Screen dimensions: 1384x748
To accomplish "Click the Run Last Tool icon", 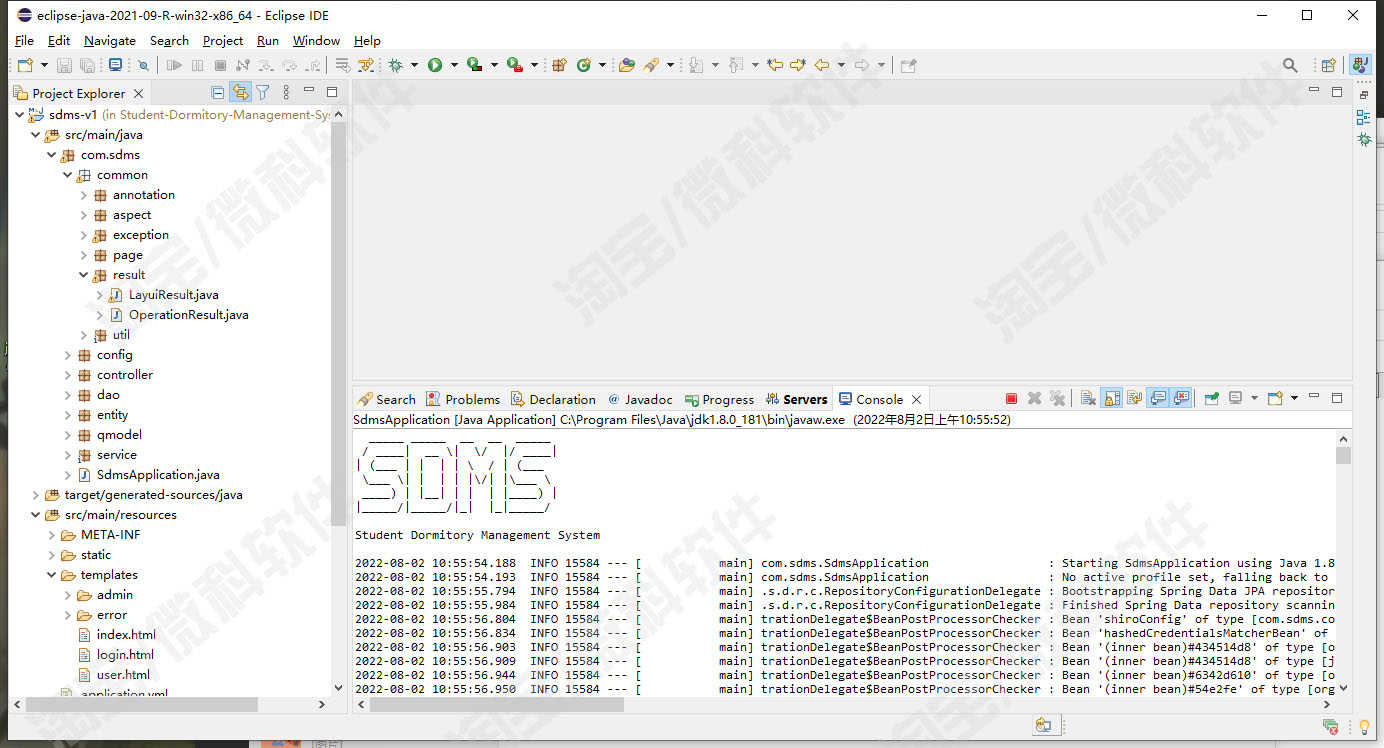I will pos(515,65).
